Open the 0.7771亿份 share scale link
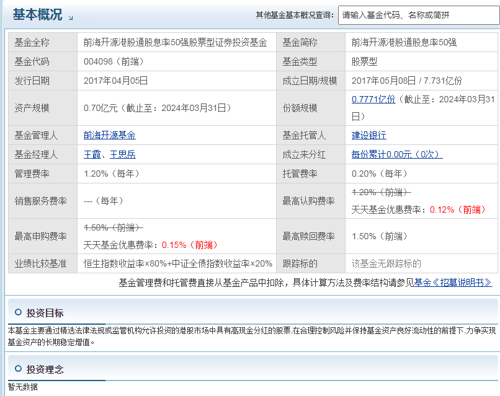Screen dimensions: 500x396 pos(373,99)
